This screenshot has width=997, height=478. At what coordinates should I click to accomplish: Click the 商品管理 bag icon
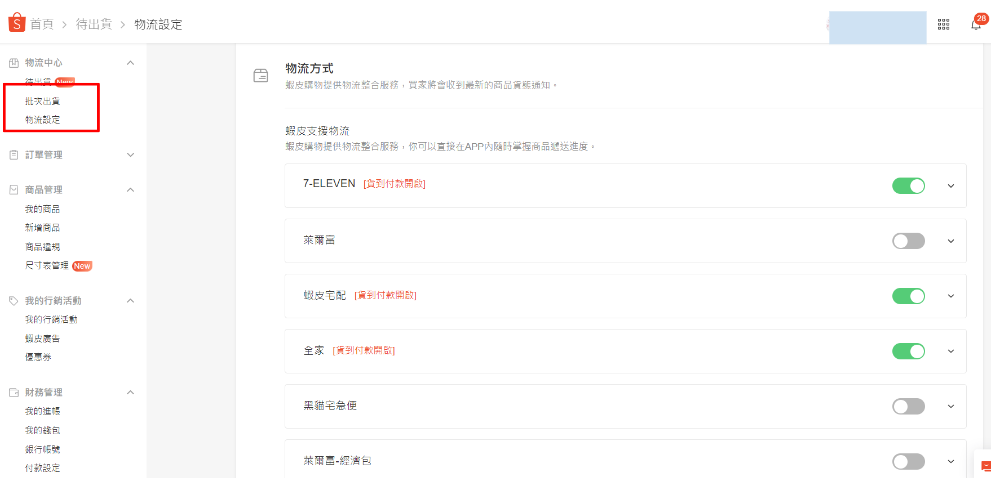(x=13, y=190)
